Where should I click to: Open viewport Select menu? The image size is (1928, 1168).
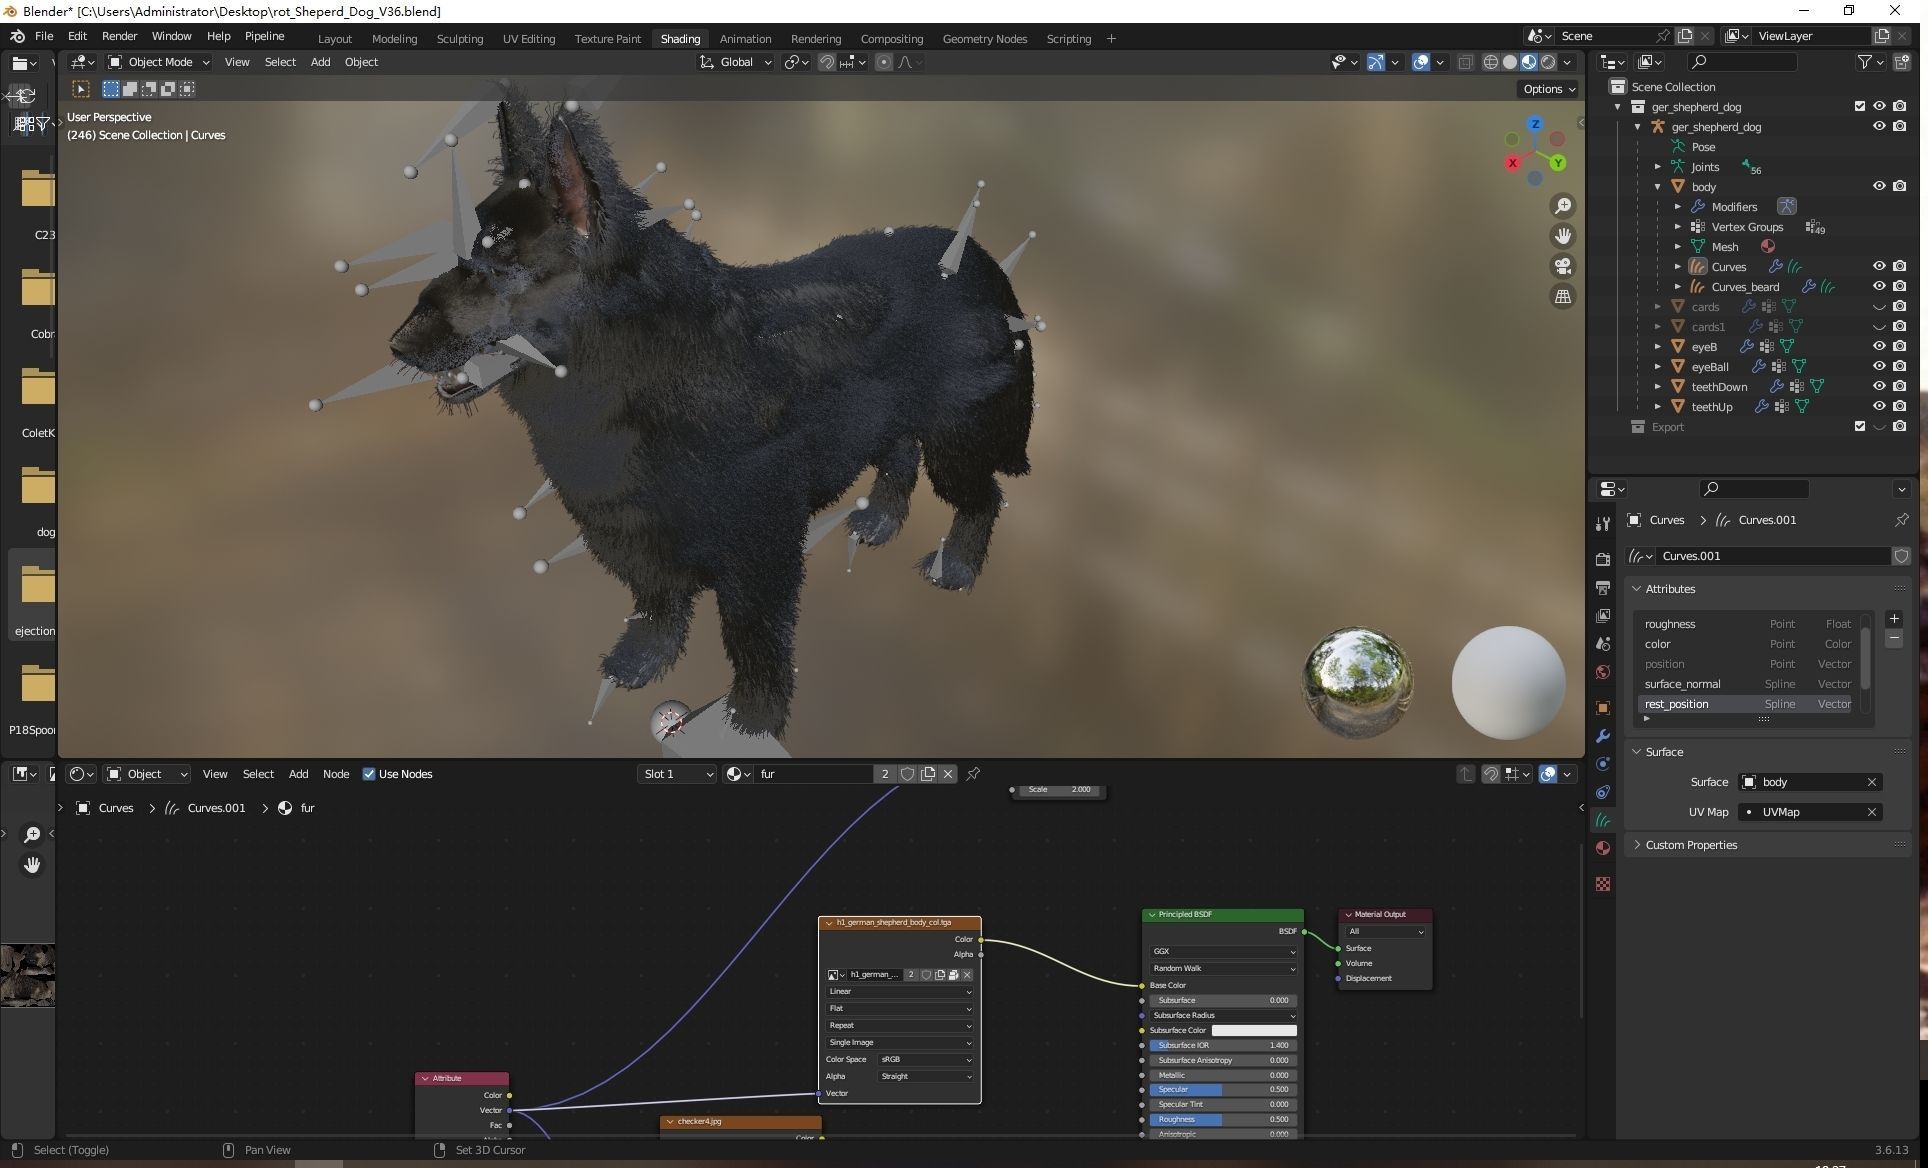click(279, 62)
